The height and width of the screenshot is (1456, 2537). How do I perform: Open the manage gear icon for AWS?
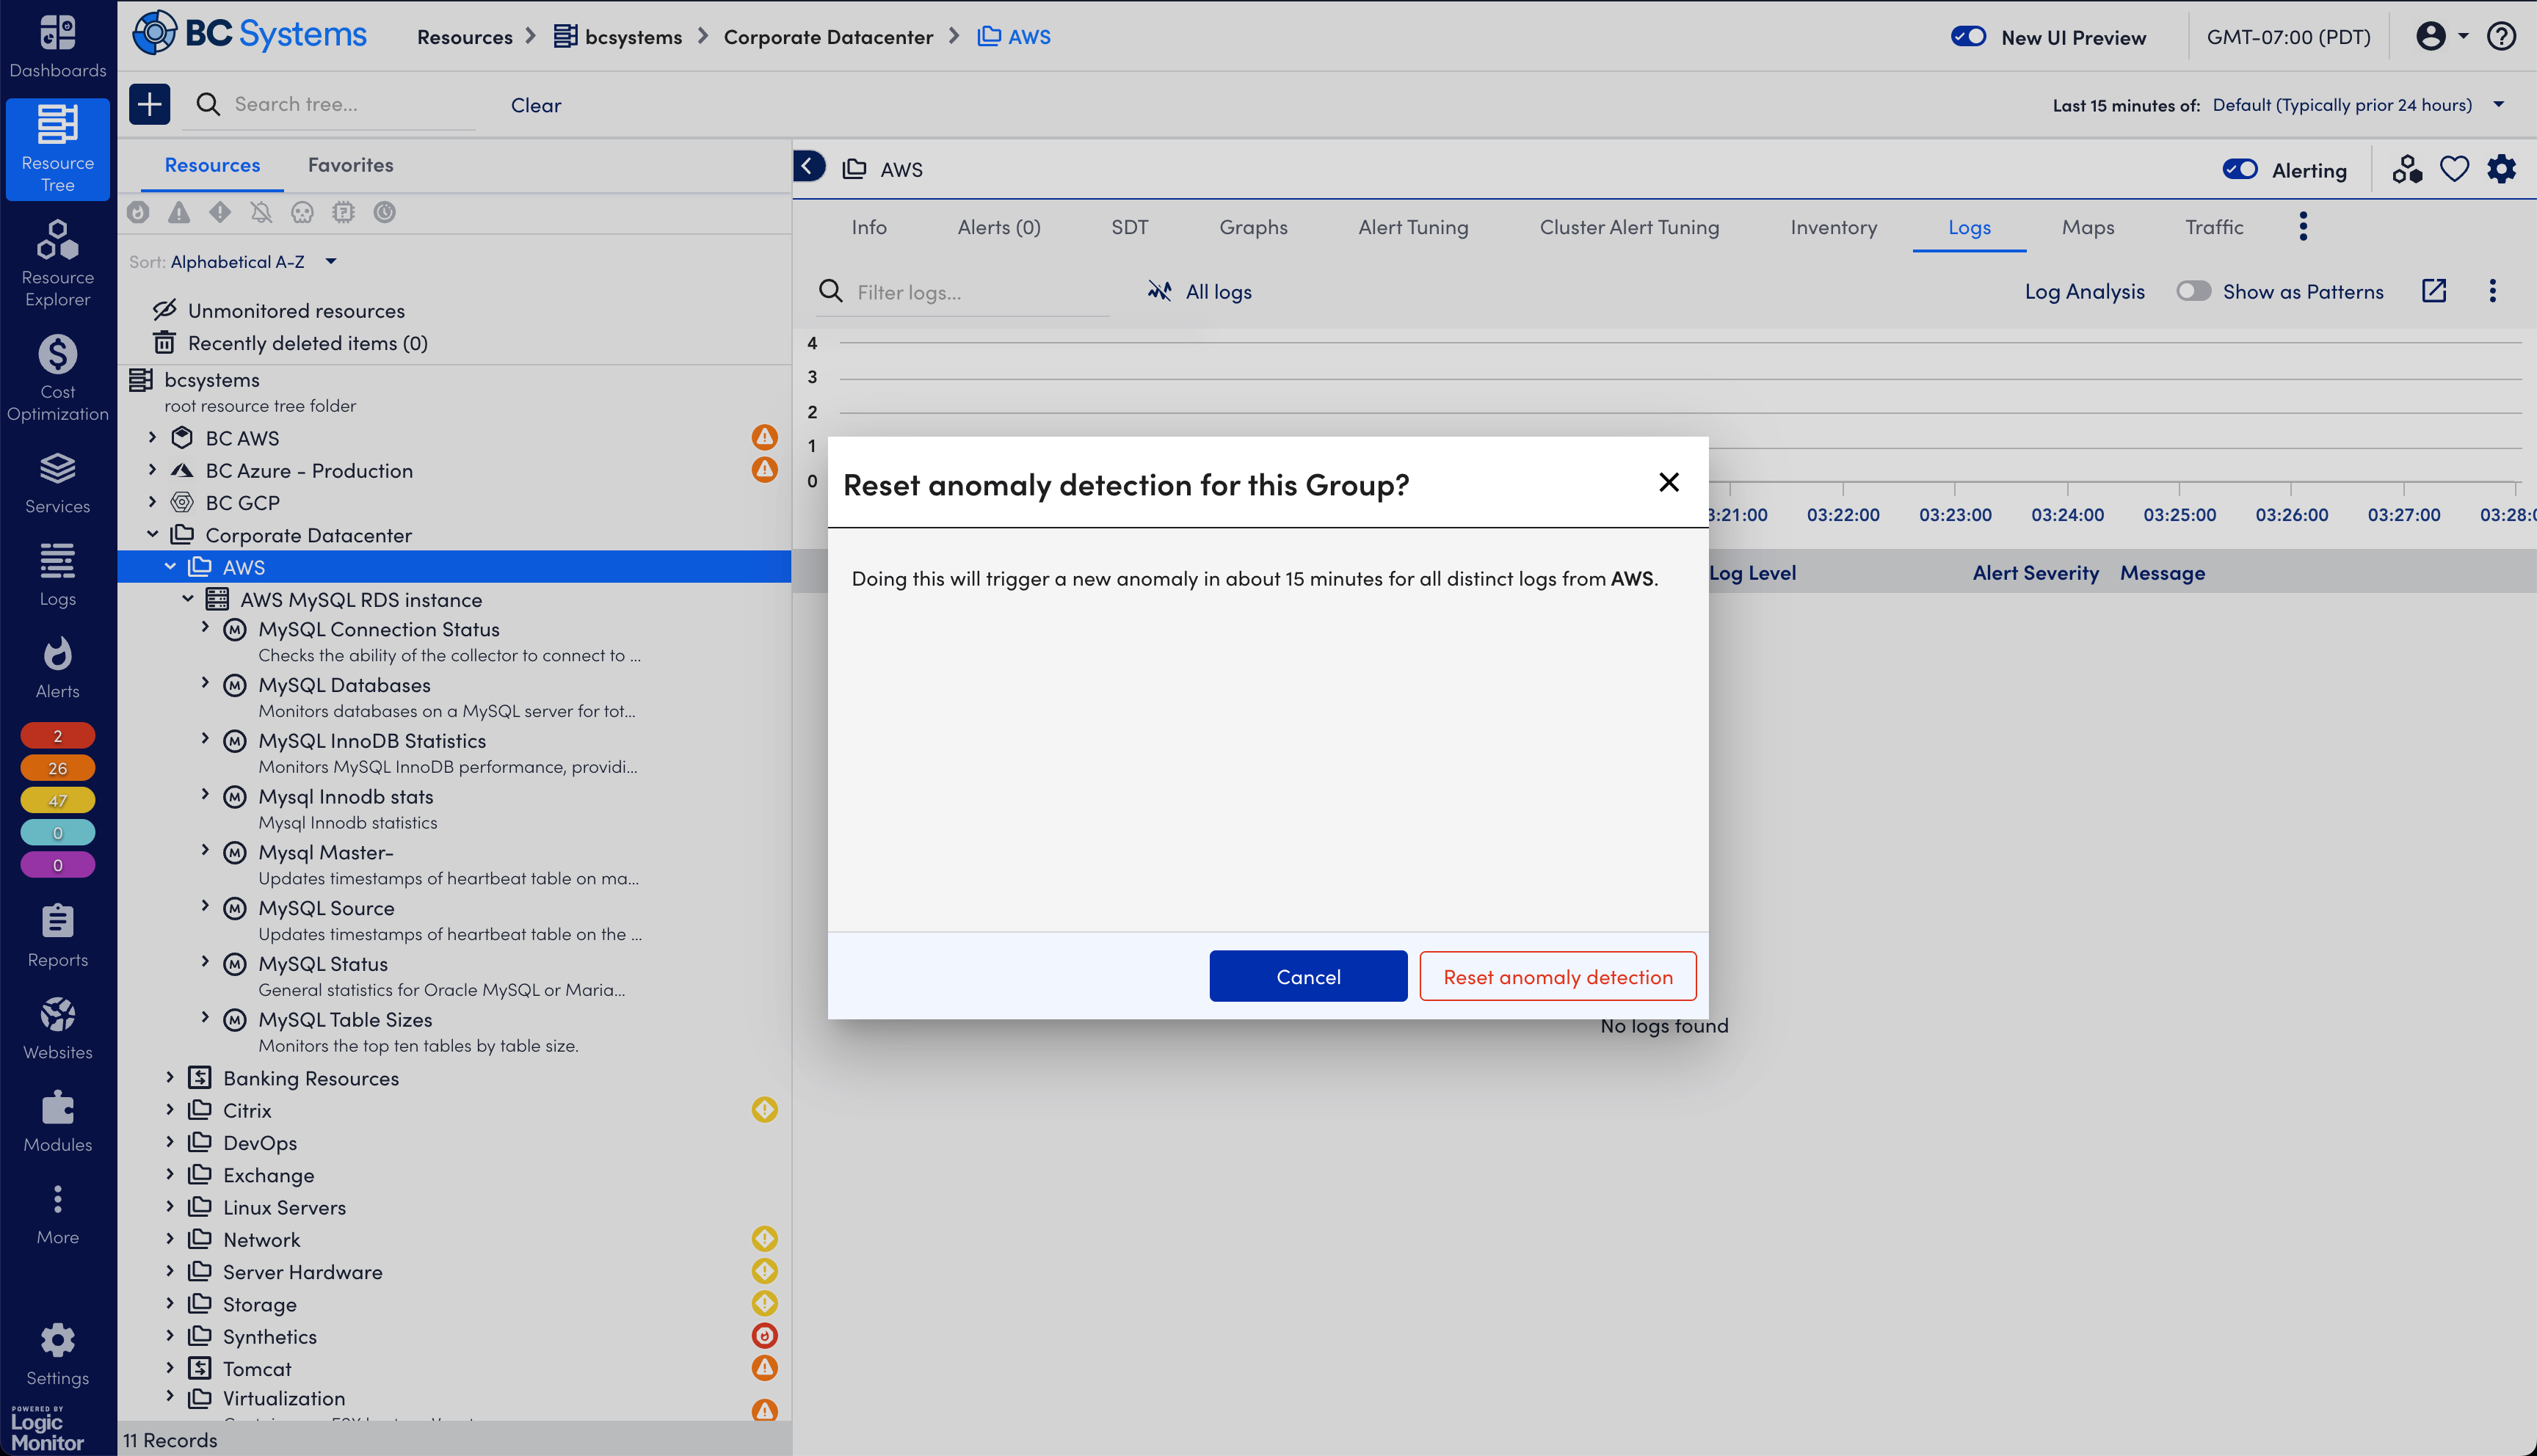(x=2501, y=169)
